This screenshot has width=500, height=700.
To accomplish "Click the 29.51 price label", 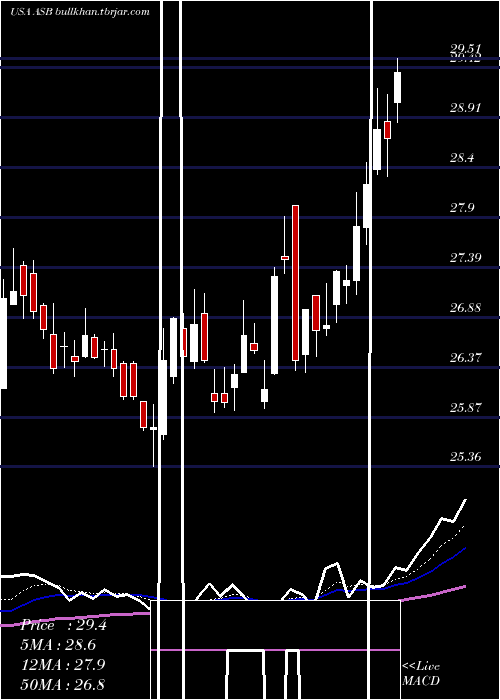I will (x=466, y=49).
